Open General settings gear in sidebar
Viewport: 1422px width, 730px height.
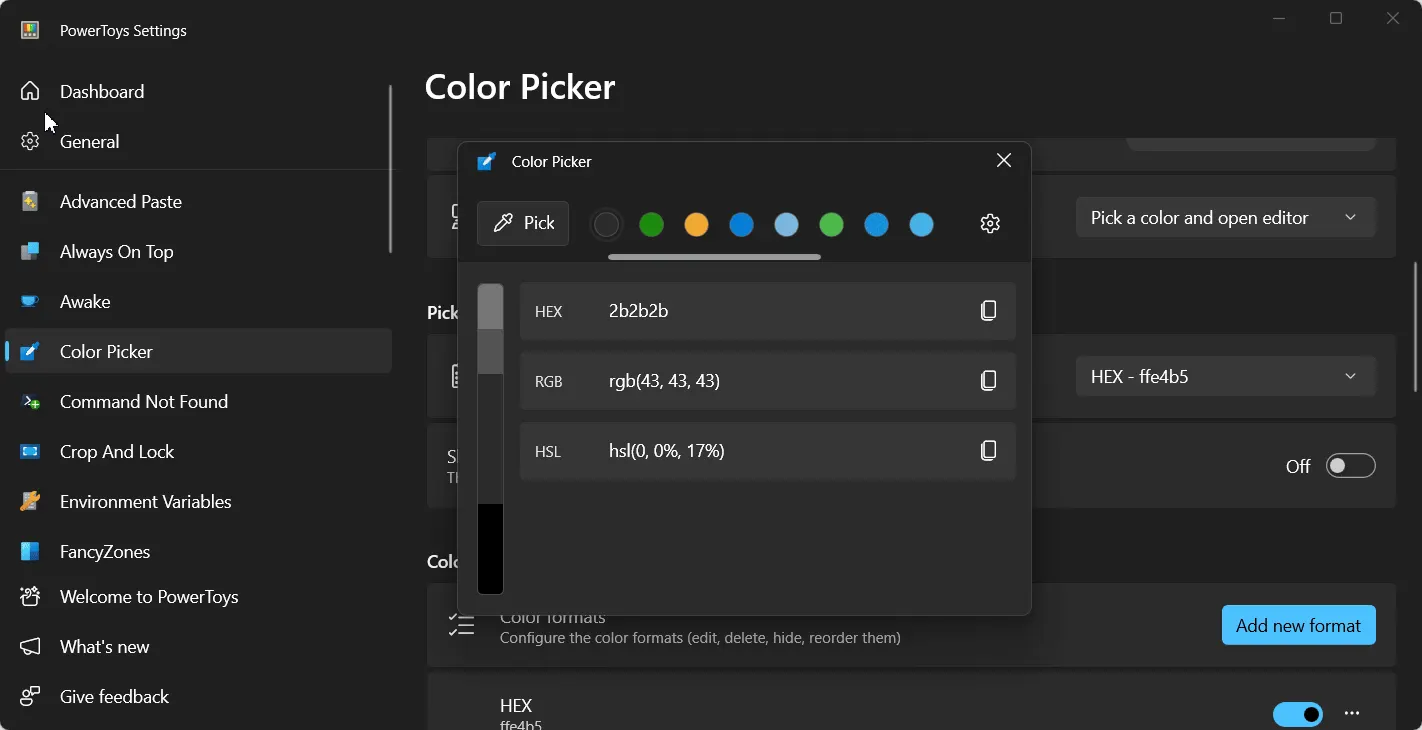(30, 141)
